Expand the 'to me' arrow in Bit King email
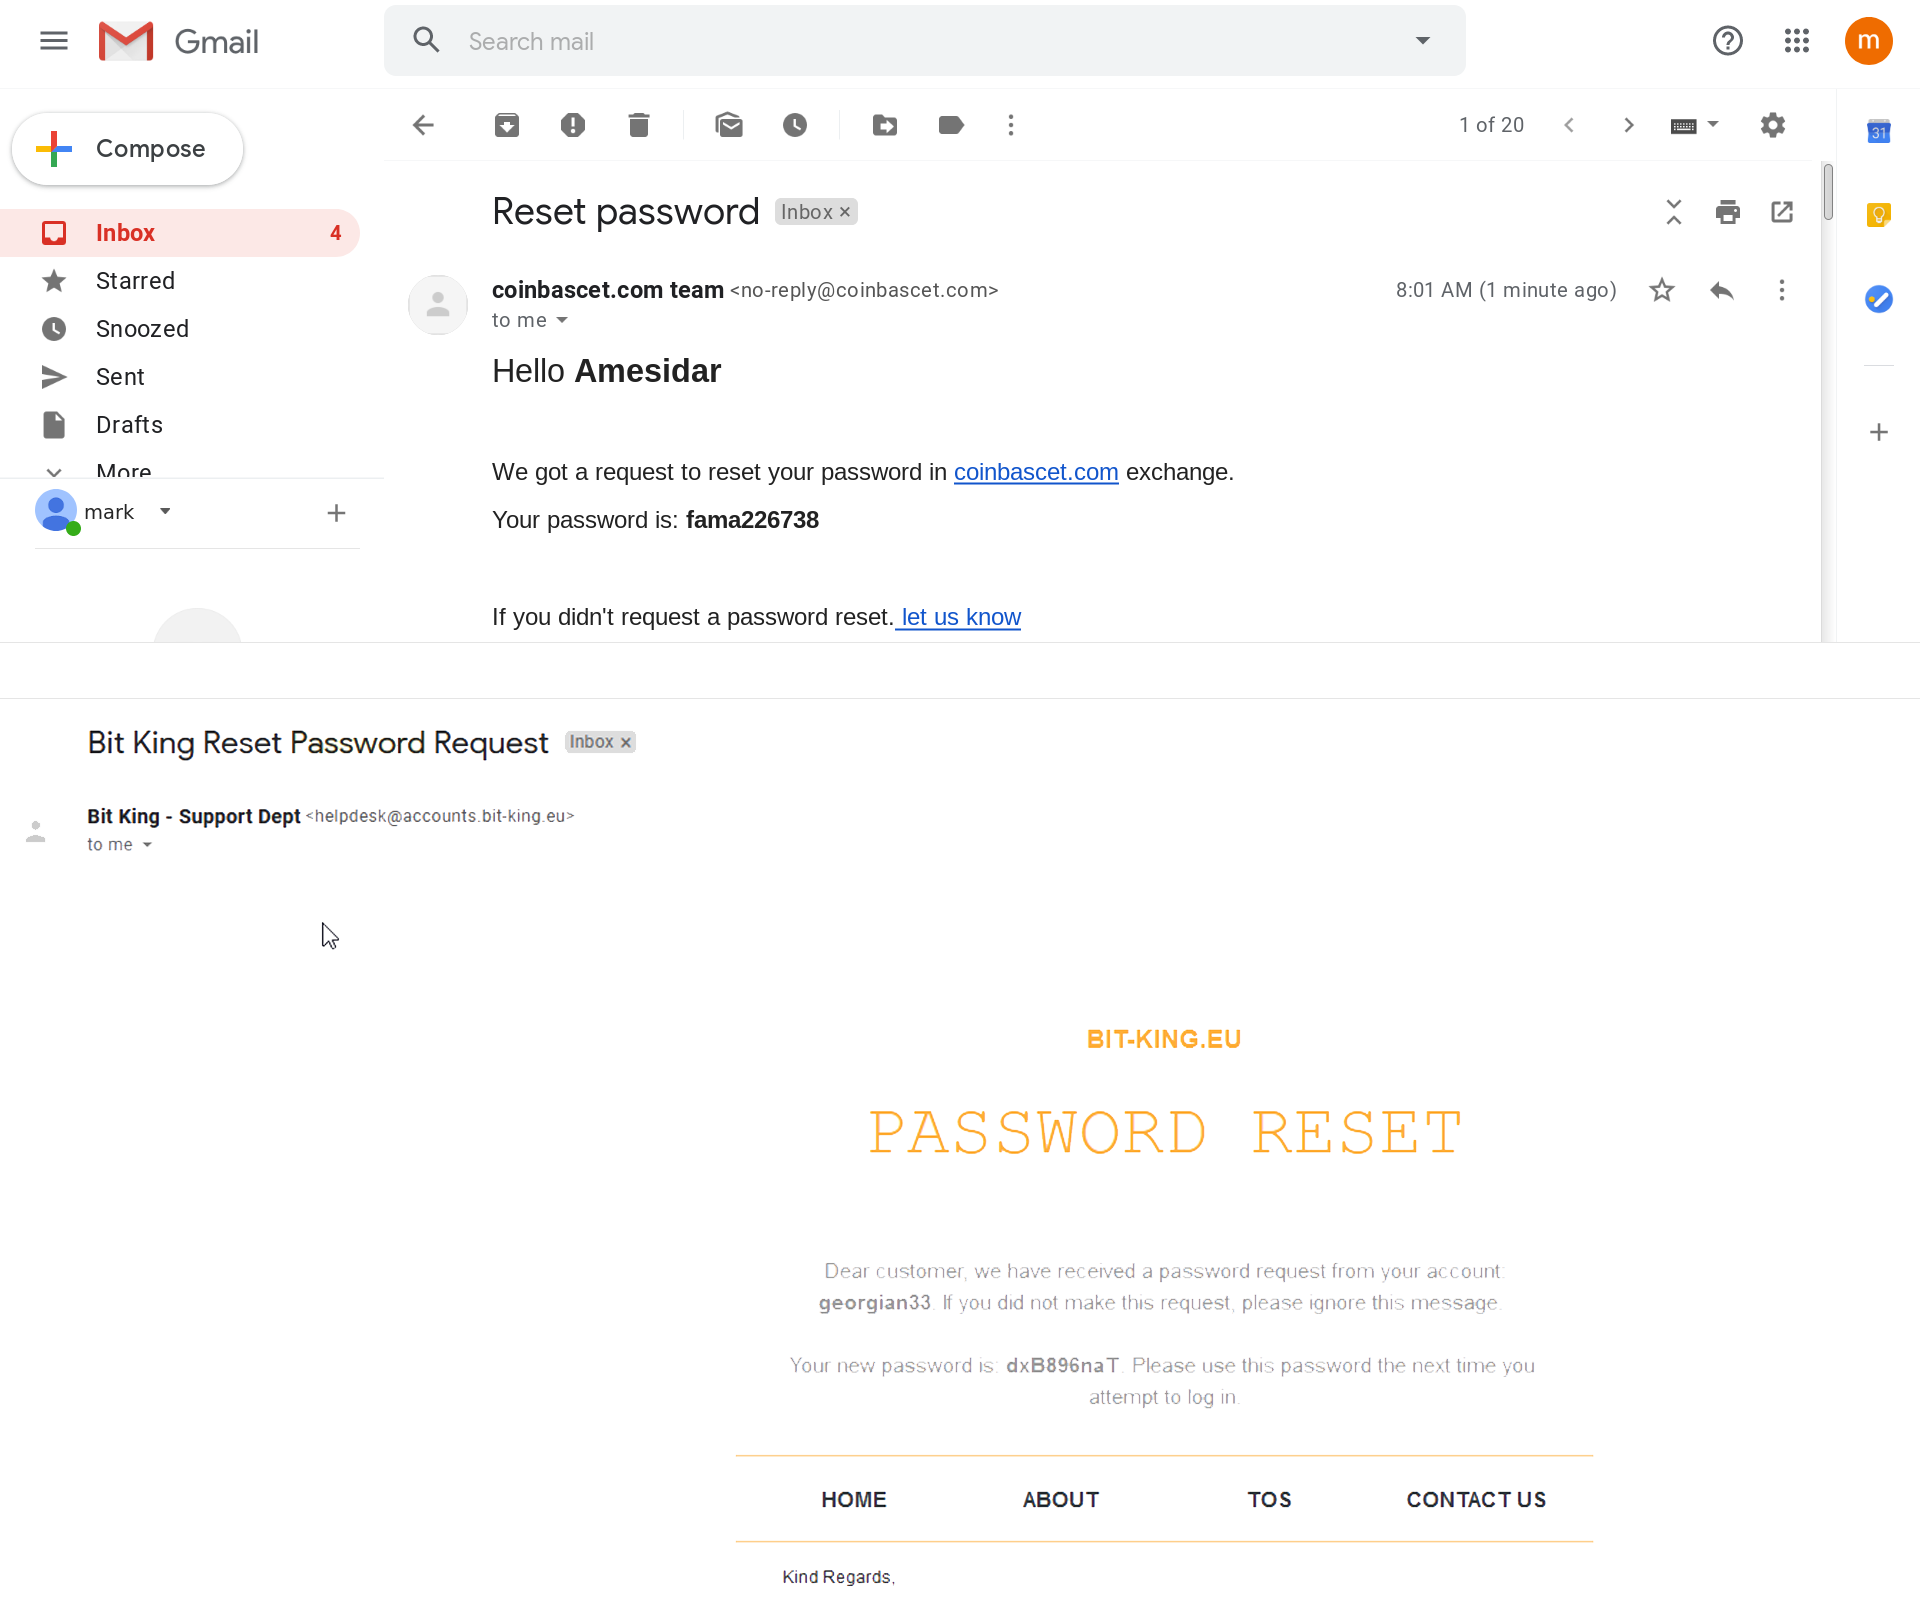Image resolution: width=1920 pixels, height=1605 pixels. (x=145, y=844)
